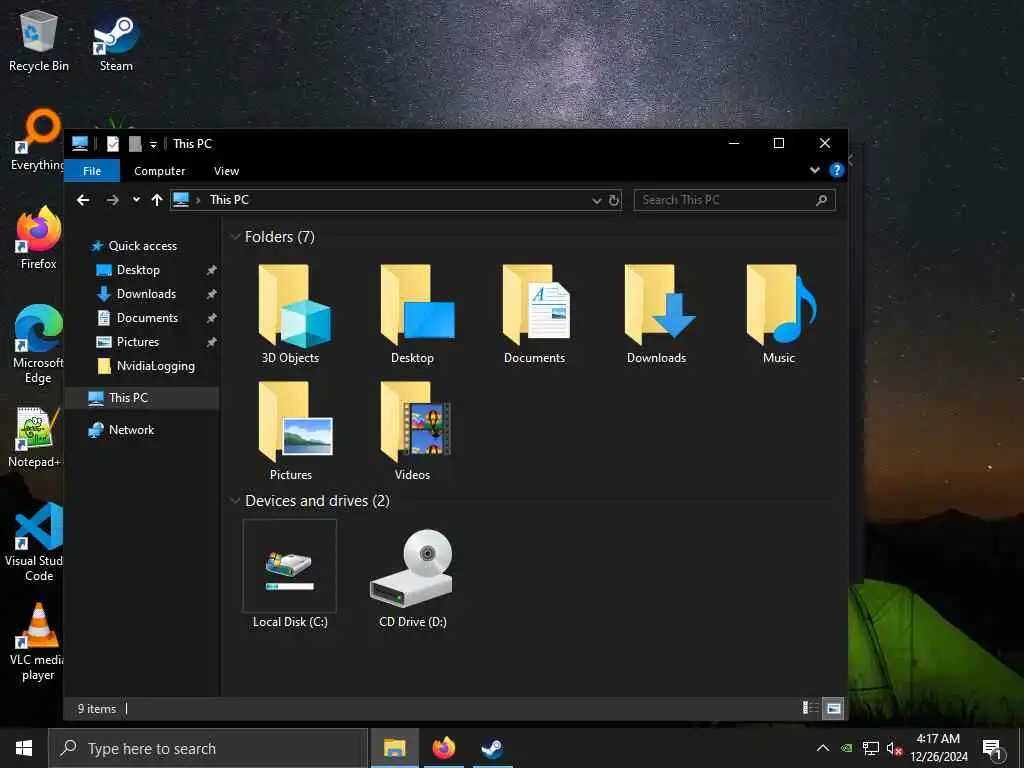Select the Recycle Bin desktop icon
Viewport: 1024px width, 768px height.
point(39,41)
